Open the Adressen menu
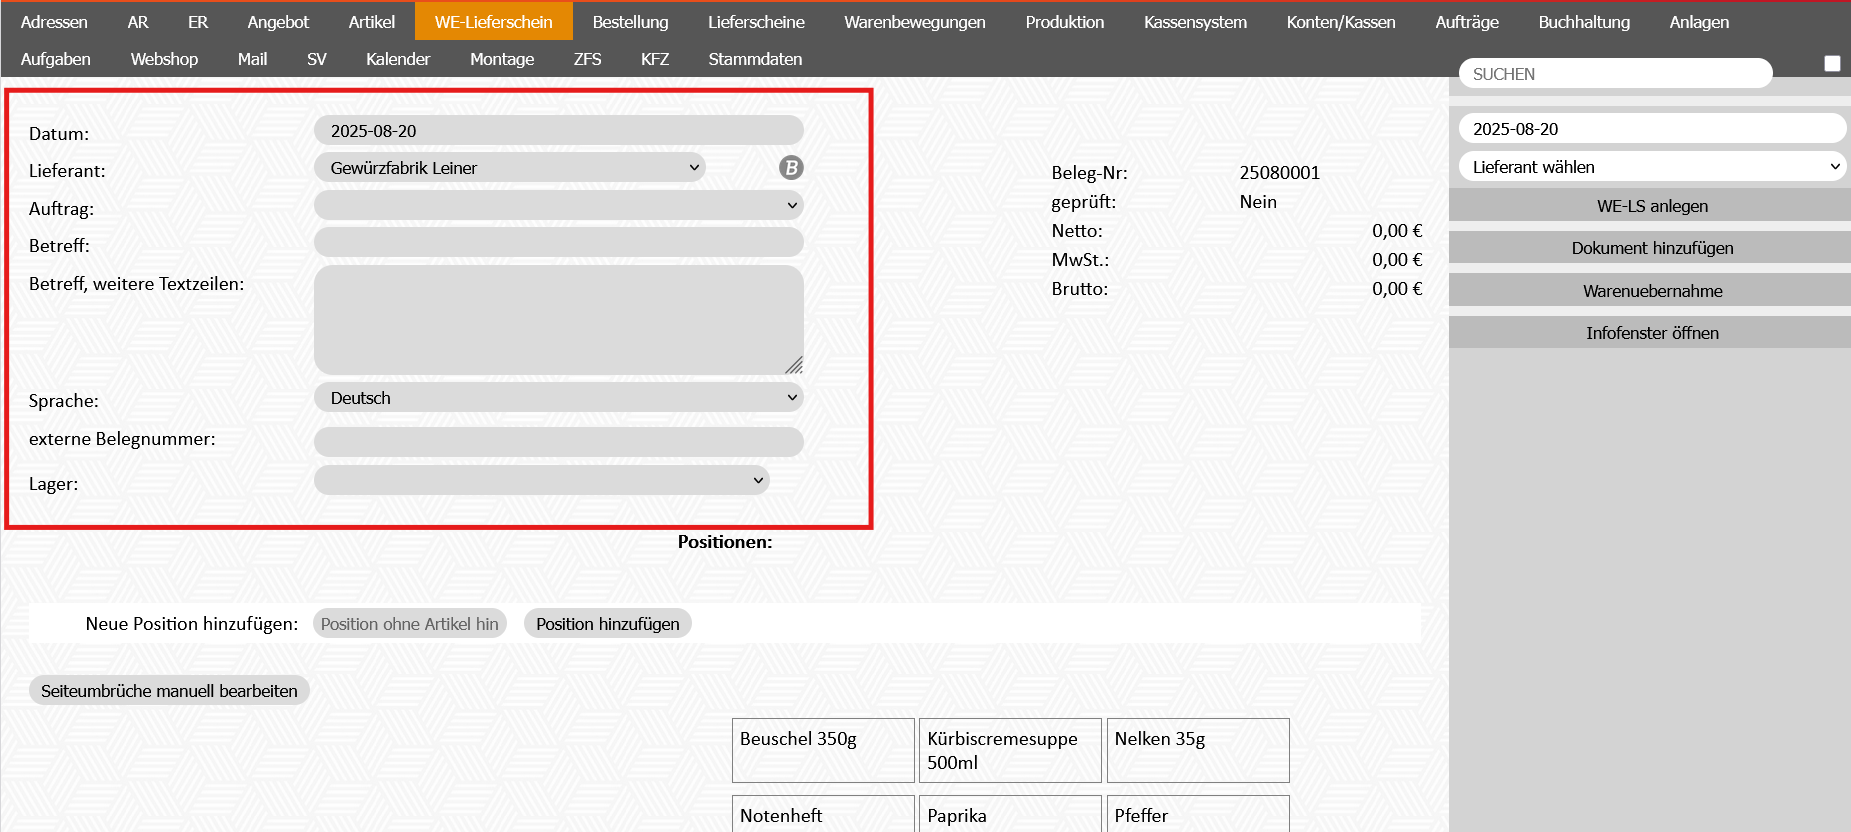 54,22
